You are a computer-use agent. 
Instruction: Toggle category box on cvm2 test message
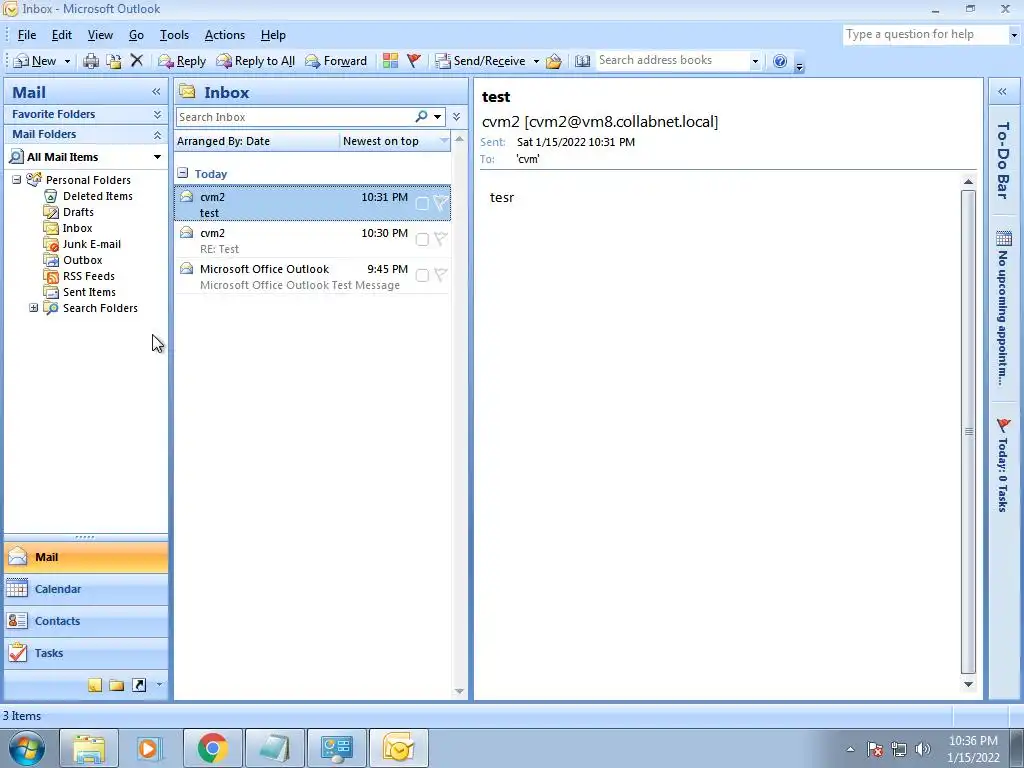[x=422, y=204]
